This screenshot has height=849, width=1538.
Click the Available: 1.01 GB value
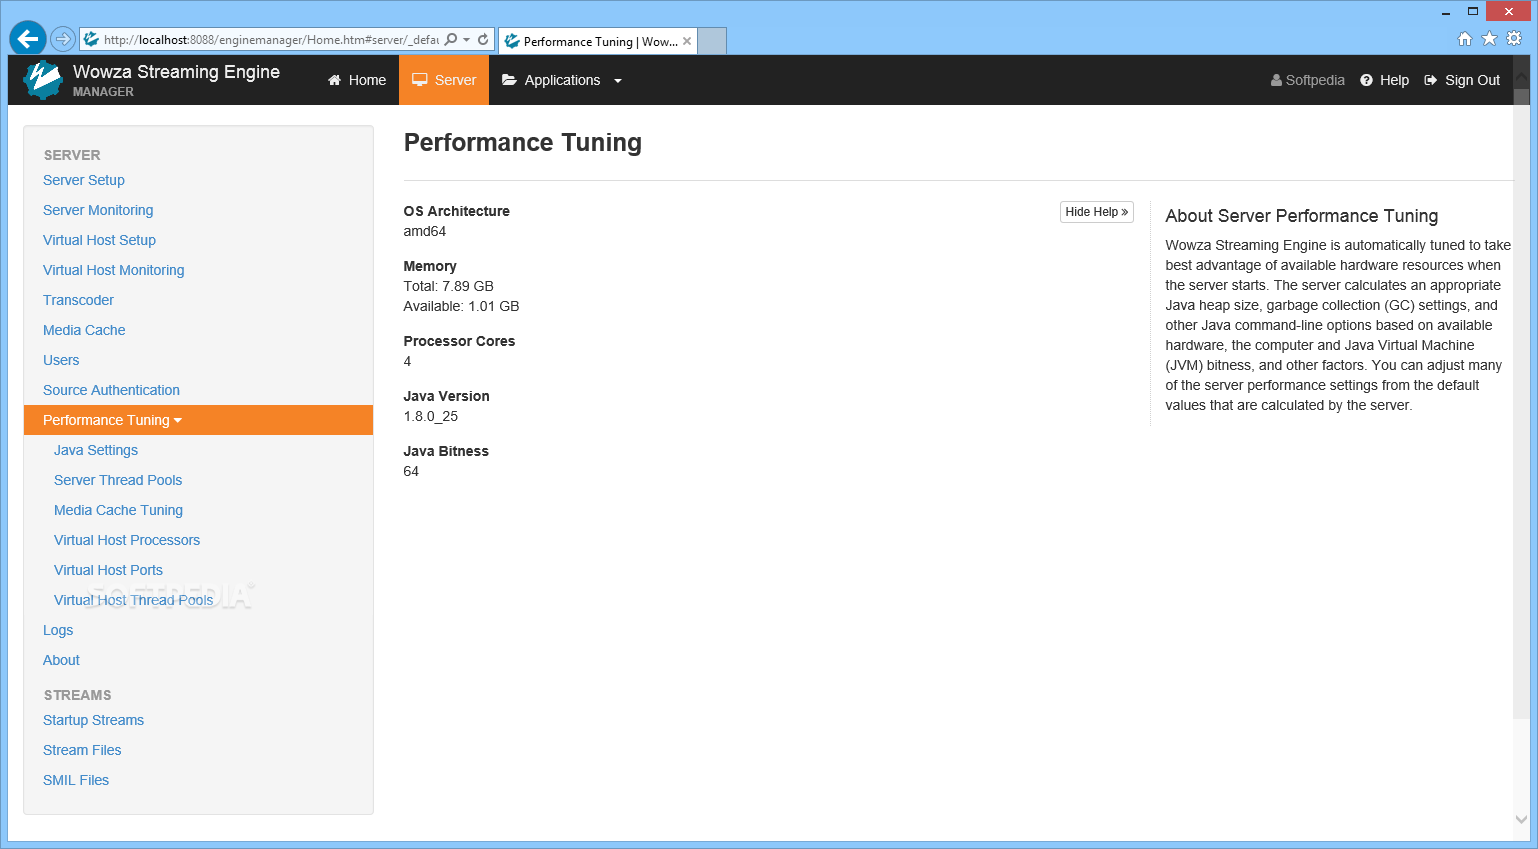tap(462, 306)
